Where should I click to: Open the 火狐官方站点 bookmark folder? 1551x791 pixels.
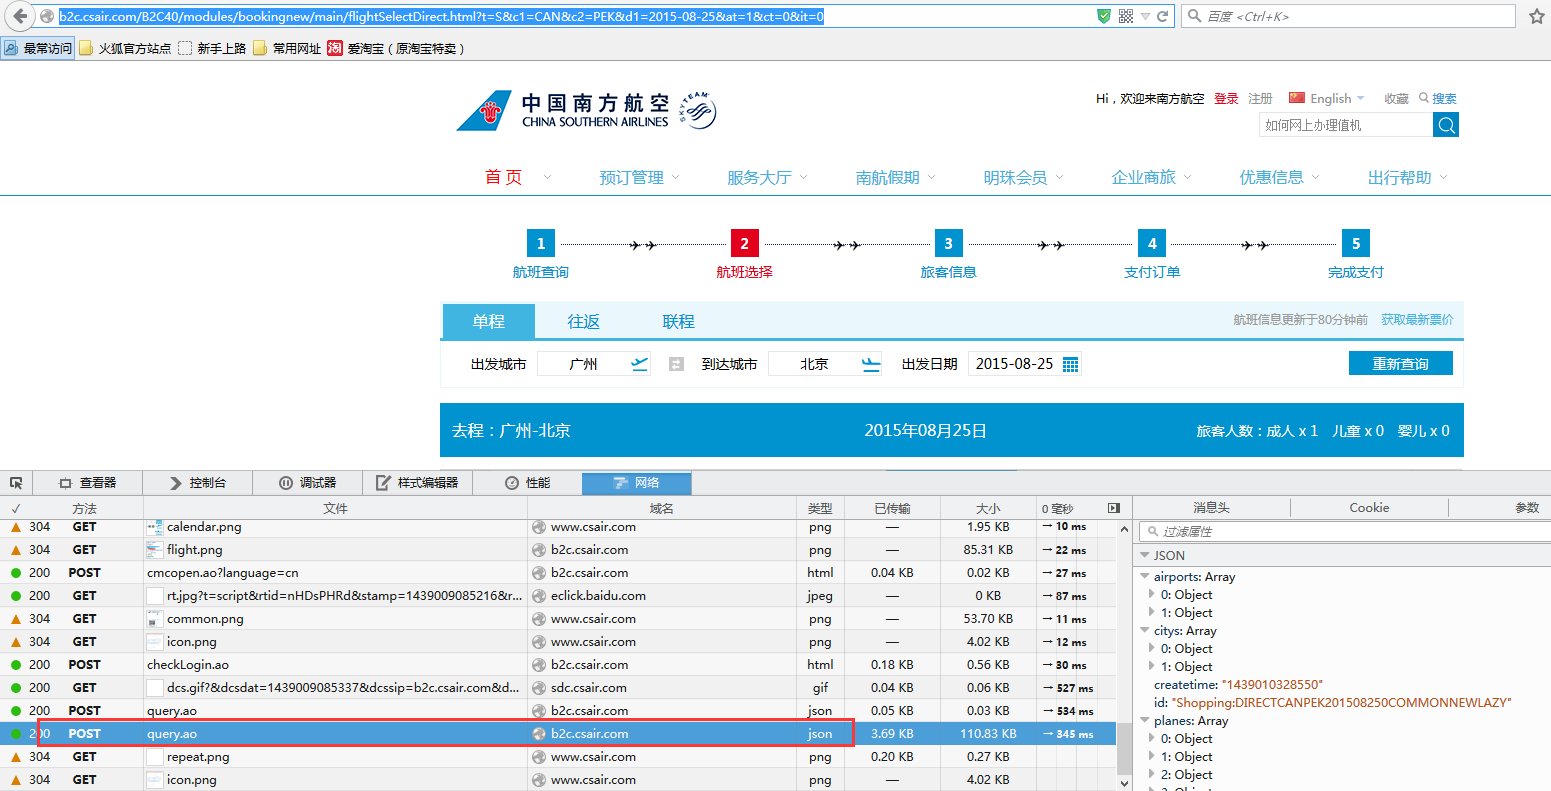coord(125,48)
